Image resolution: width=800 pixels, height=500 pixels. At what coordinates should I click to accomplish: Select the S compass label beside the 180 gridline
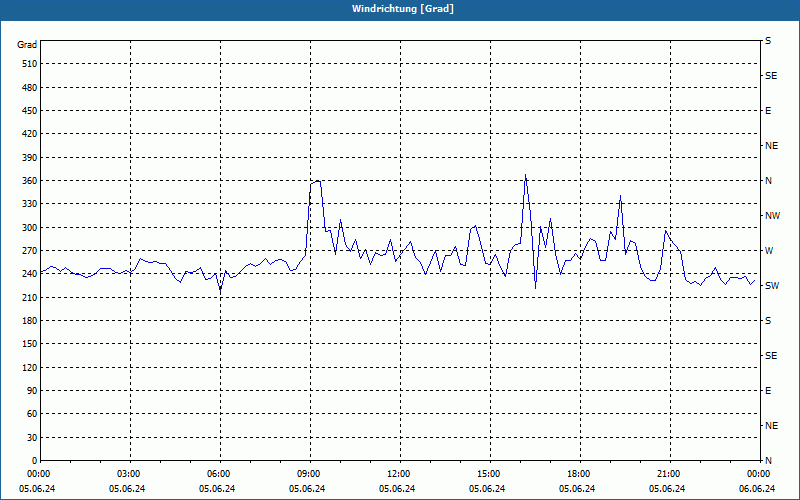(768, 320)
